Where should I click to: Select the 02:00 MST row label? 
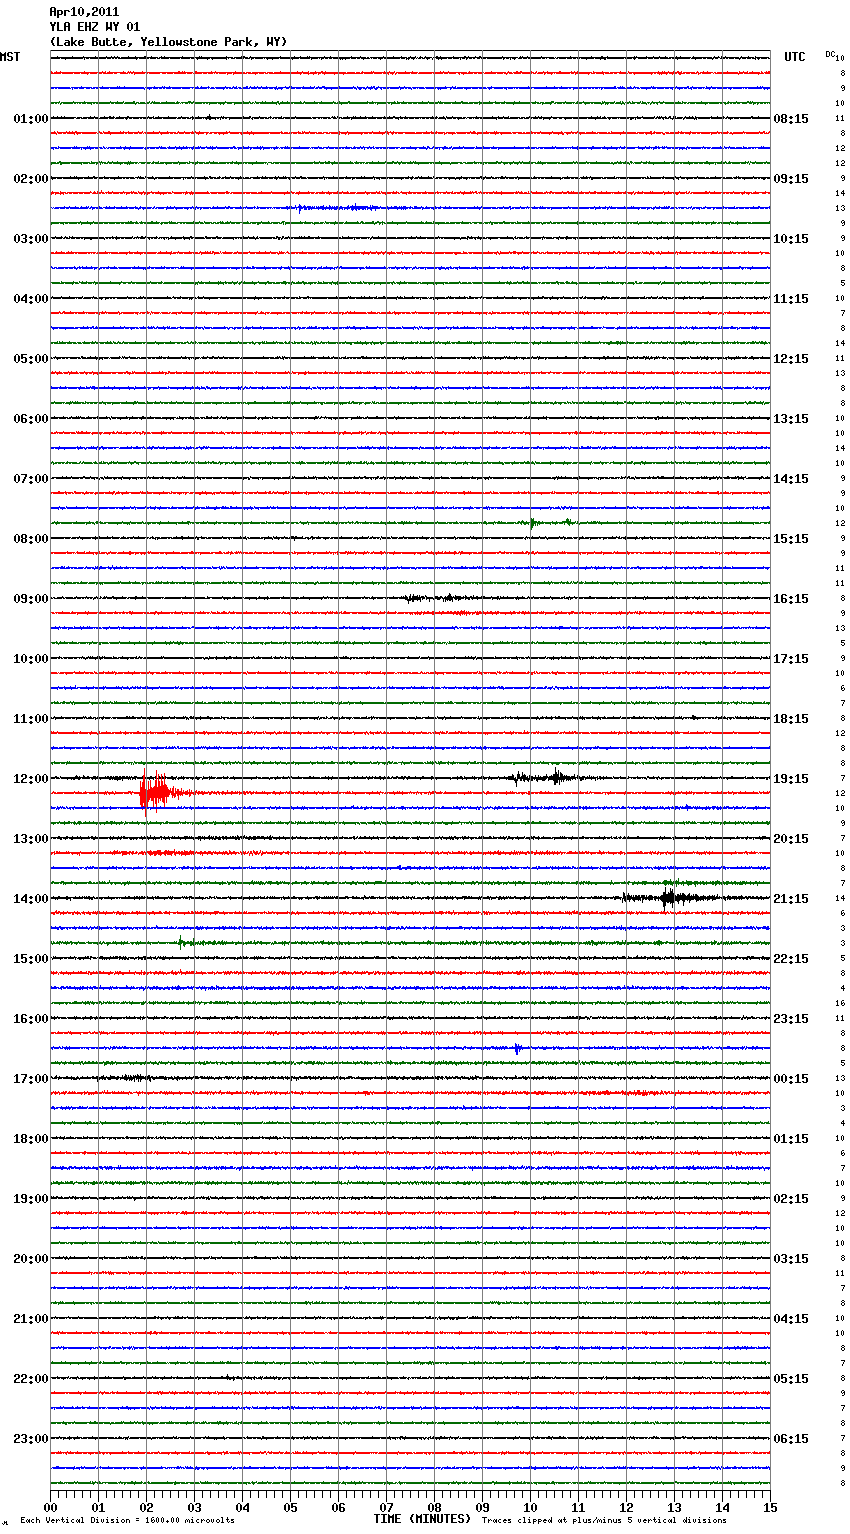click(31, 179)
